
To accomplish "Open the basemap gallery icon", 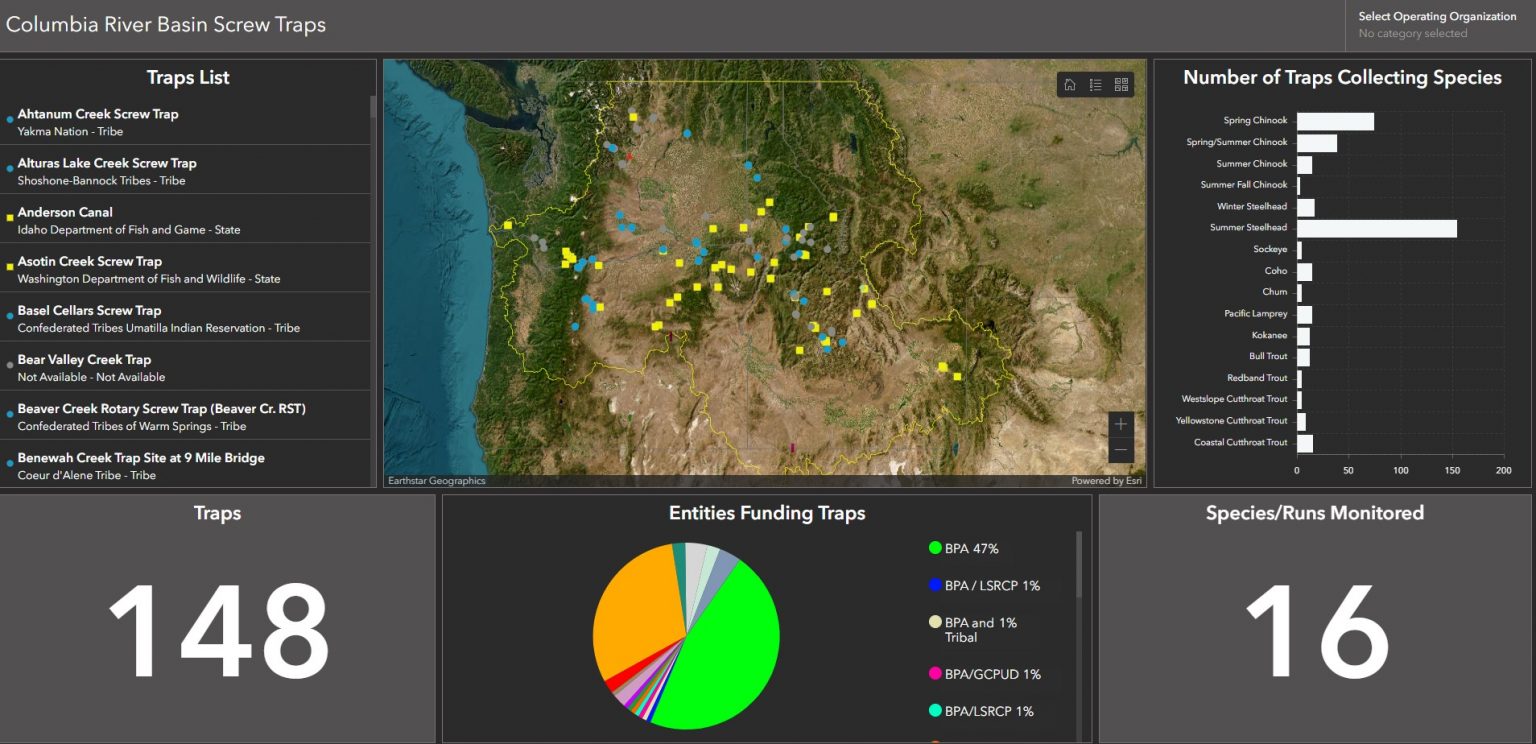I will coord(1121,84).
